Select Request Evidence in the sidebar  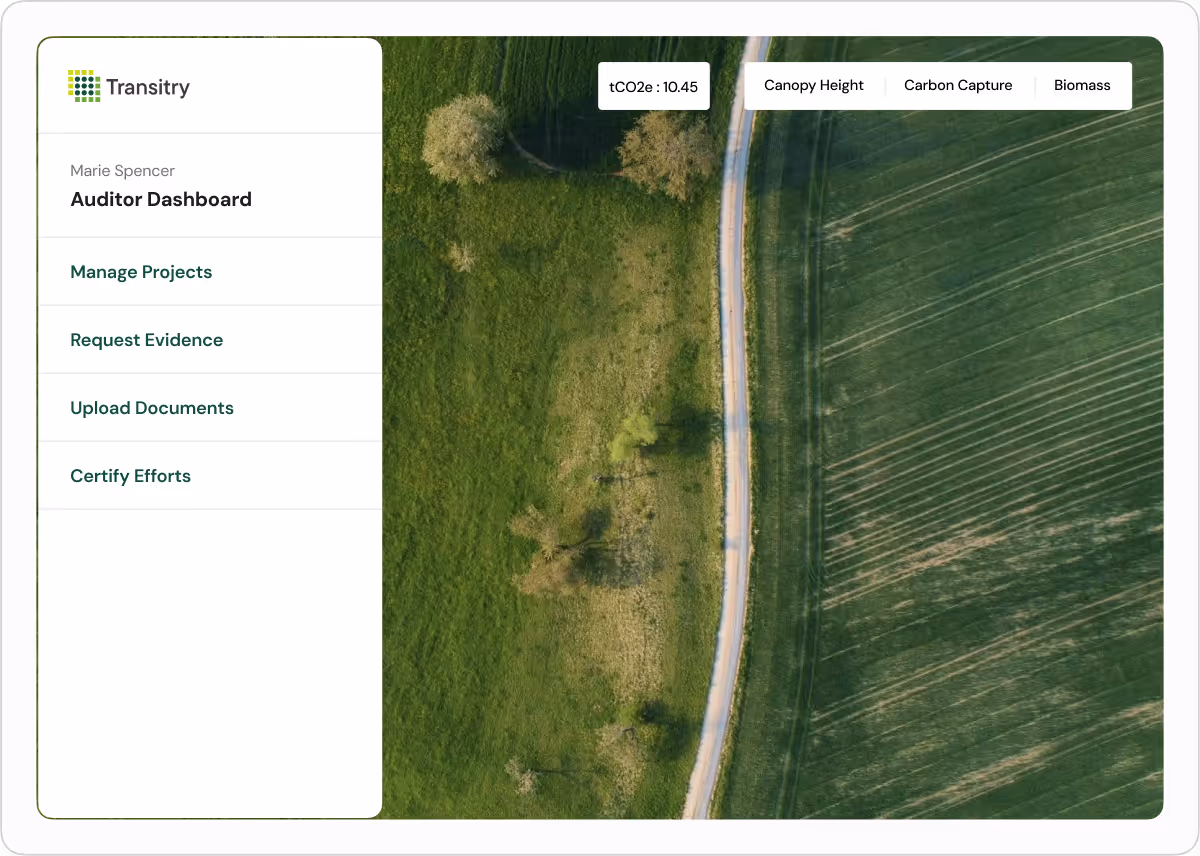coord(146,339)
